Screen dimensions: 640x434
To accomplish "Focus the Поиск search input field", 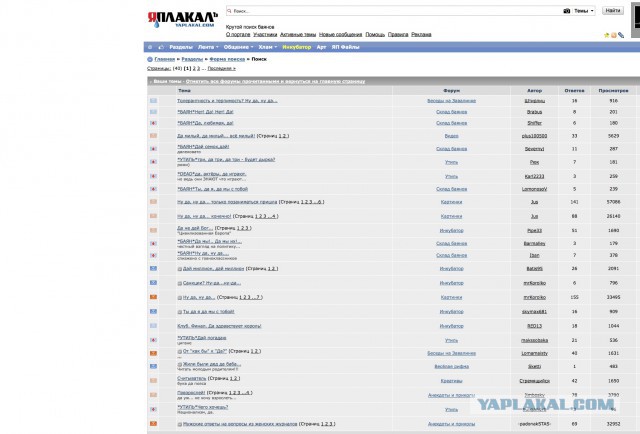I will 393,11.
